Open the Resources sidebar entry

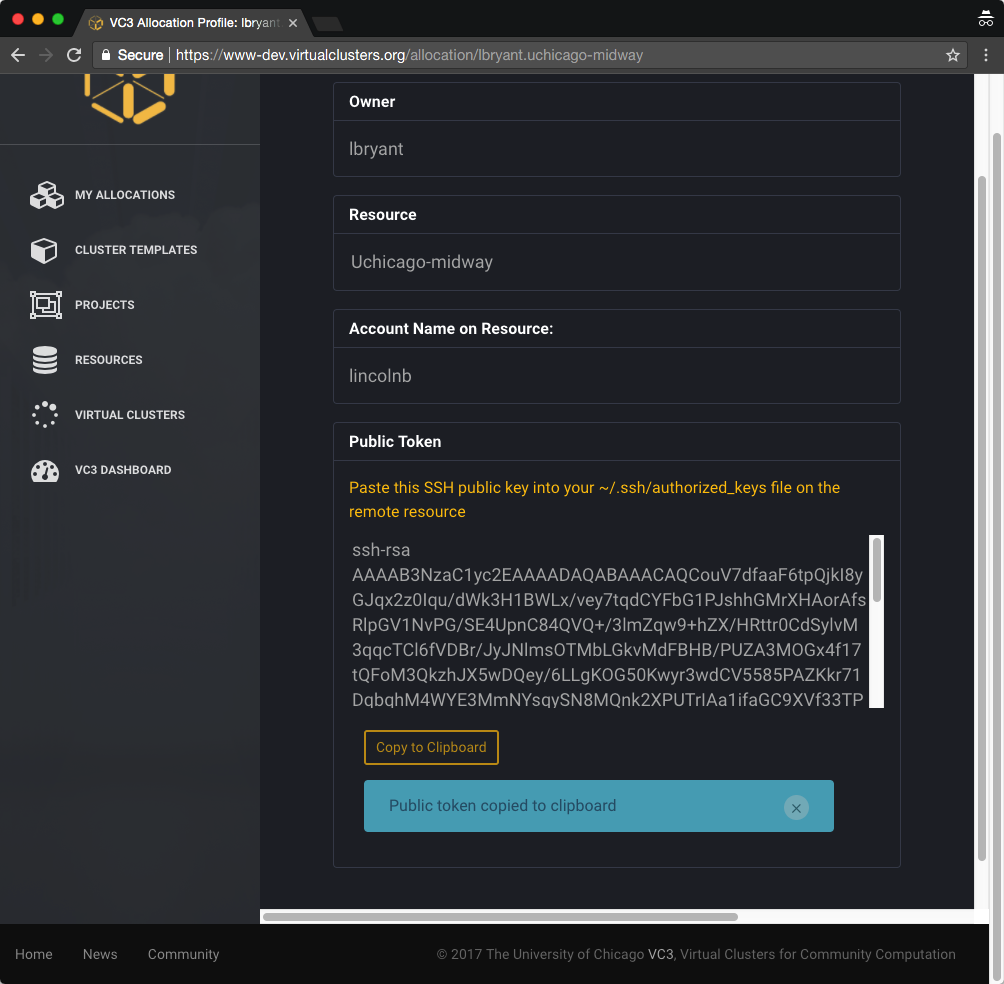pyautogui.click(x=109, y=360)
